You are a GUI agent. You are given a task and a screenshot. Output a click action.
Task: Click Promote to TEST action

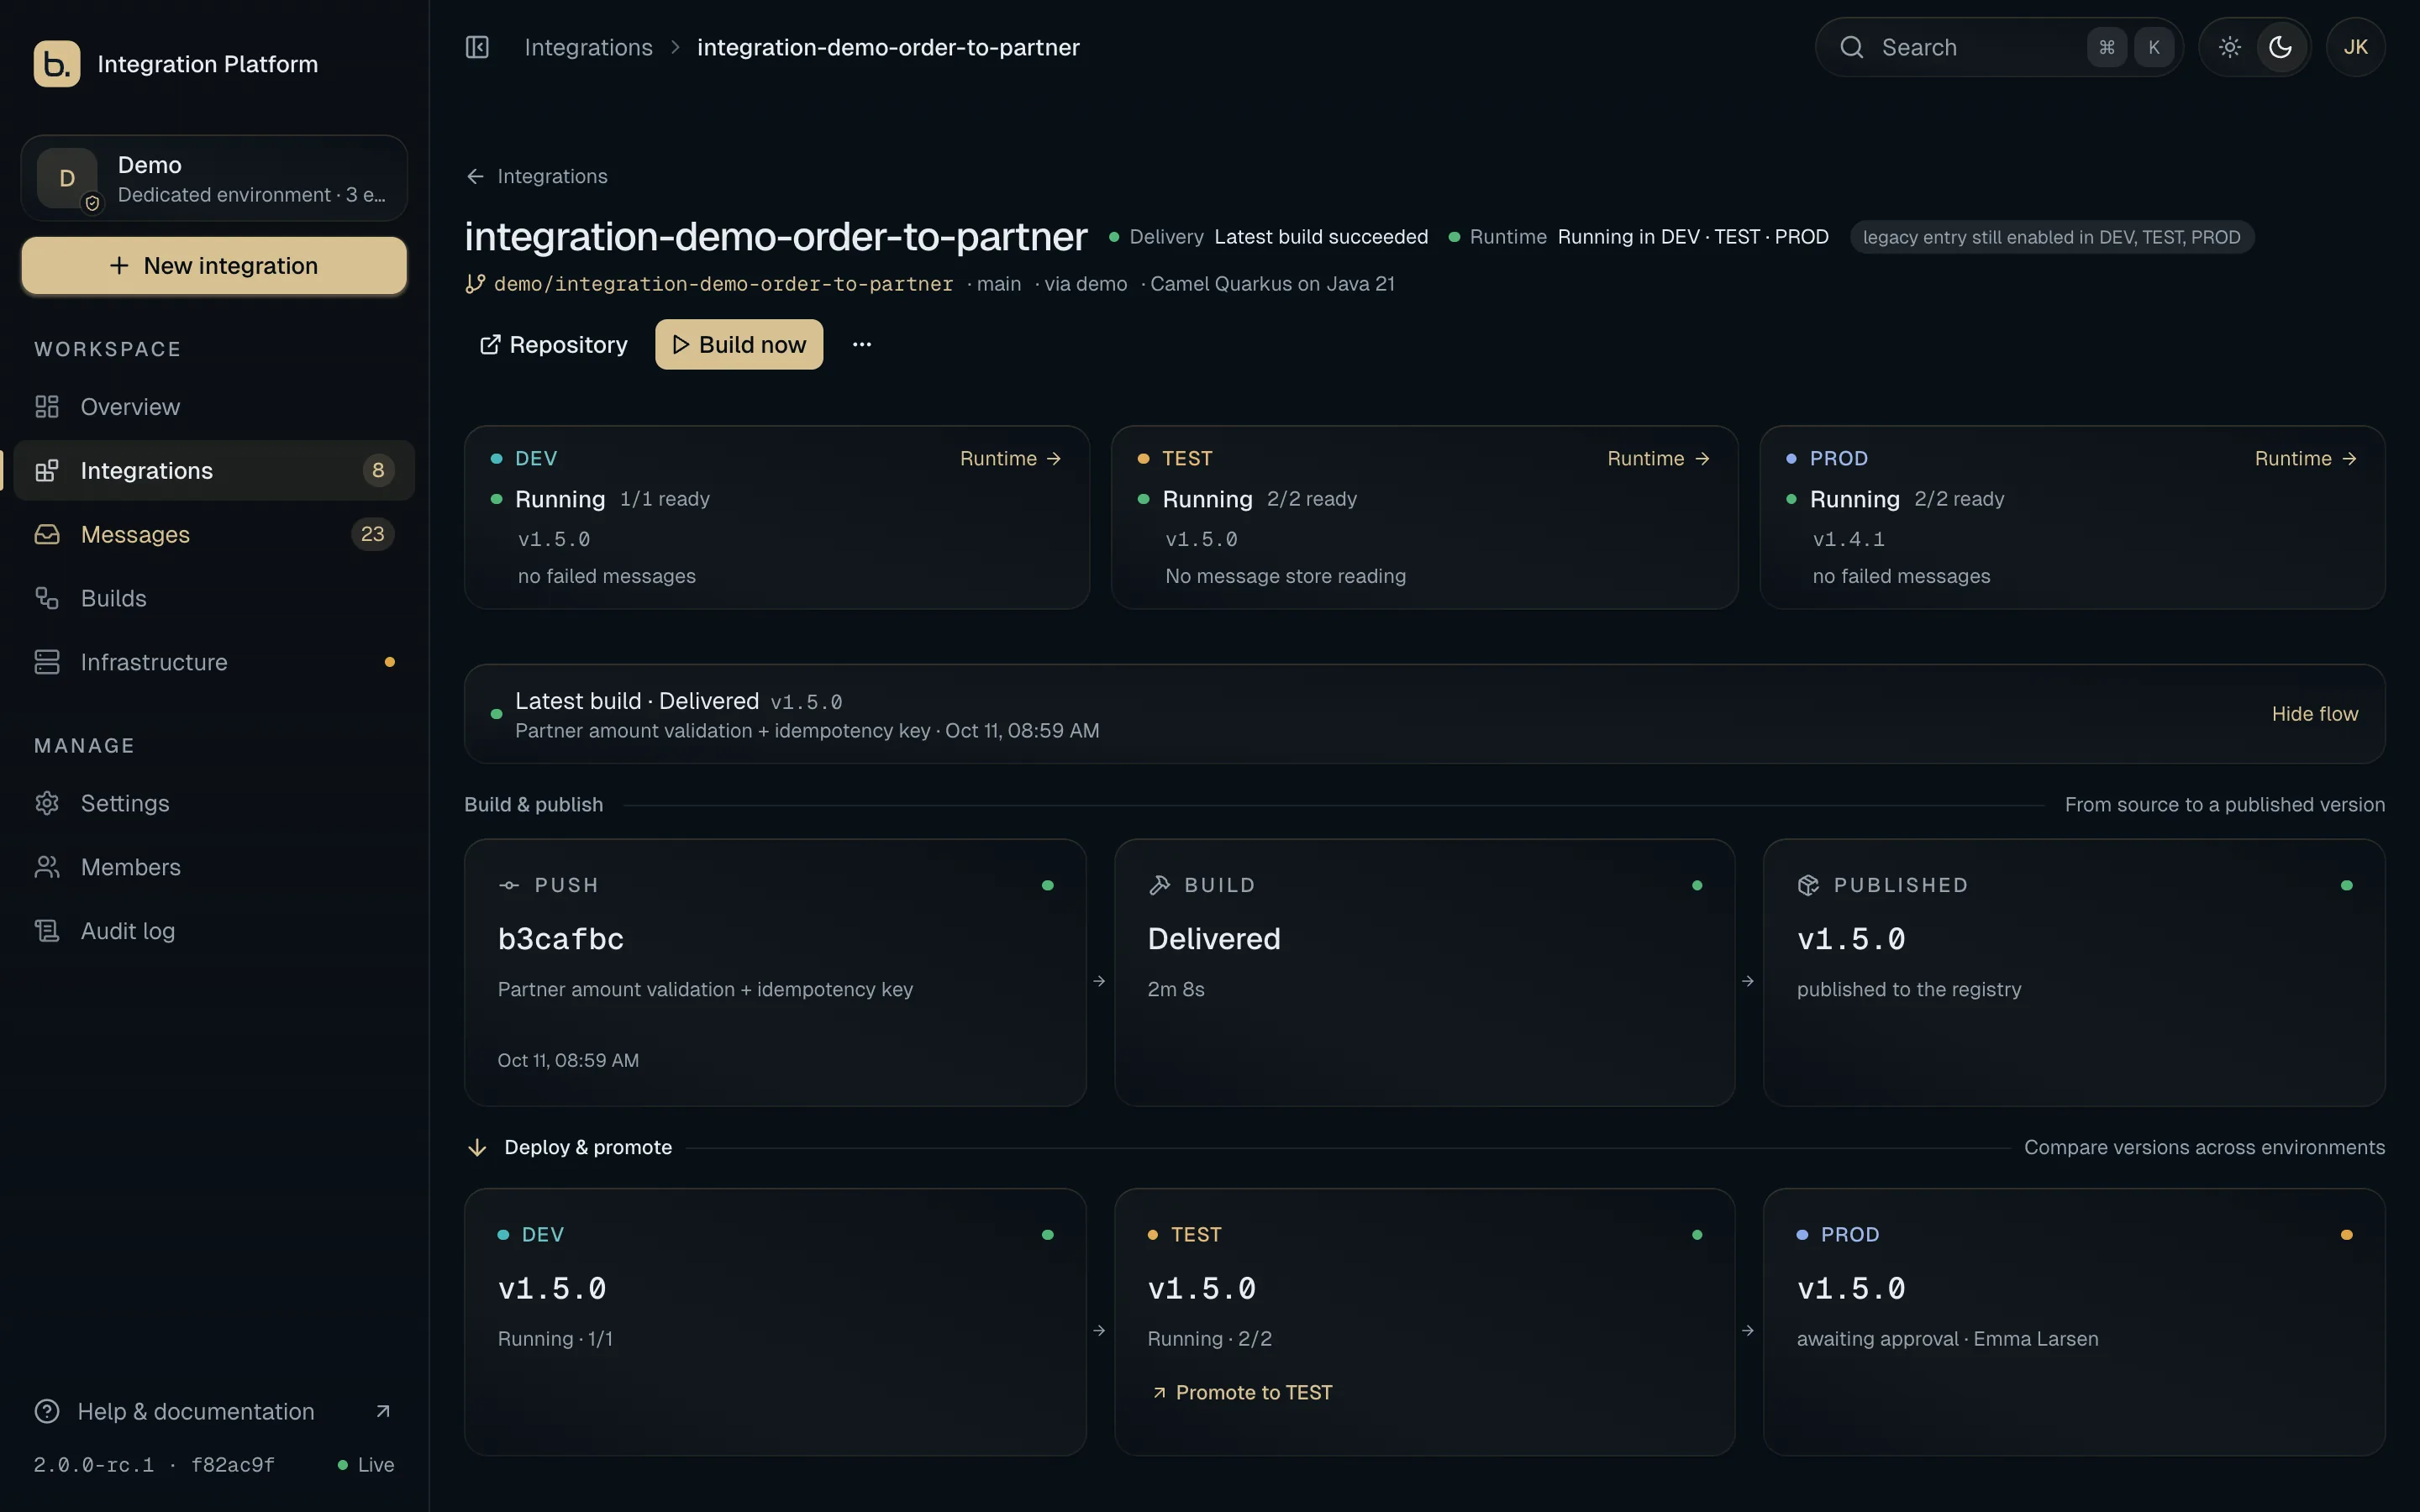click(1242, 1392)
